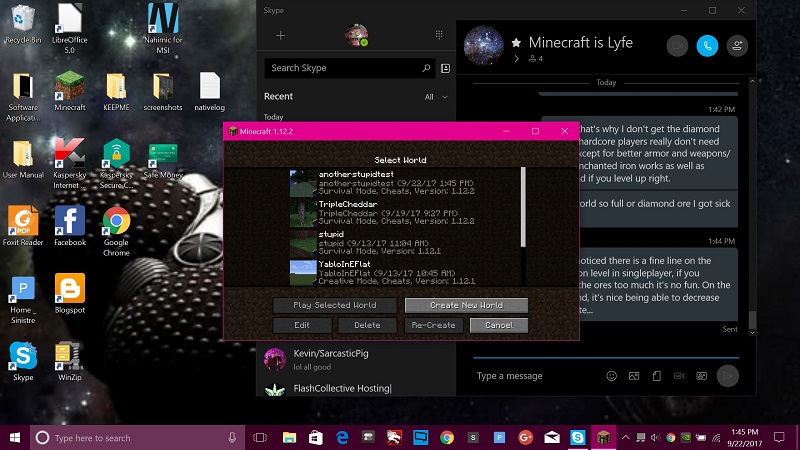The height and width of the screenshot is (450, 800).
Task: Add people to the Skype group
Action: pos(737,46)
